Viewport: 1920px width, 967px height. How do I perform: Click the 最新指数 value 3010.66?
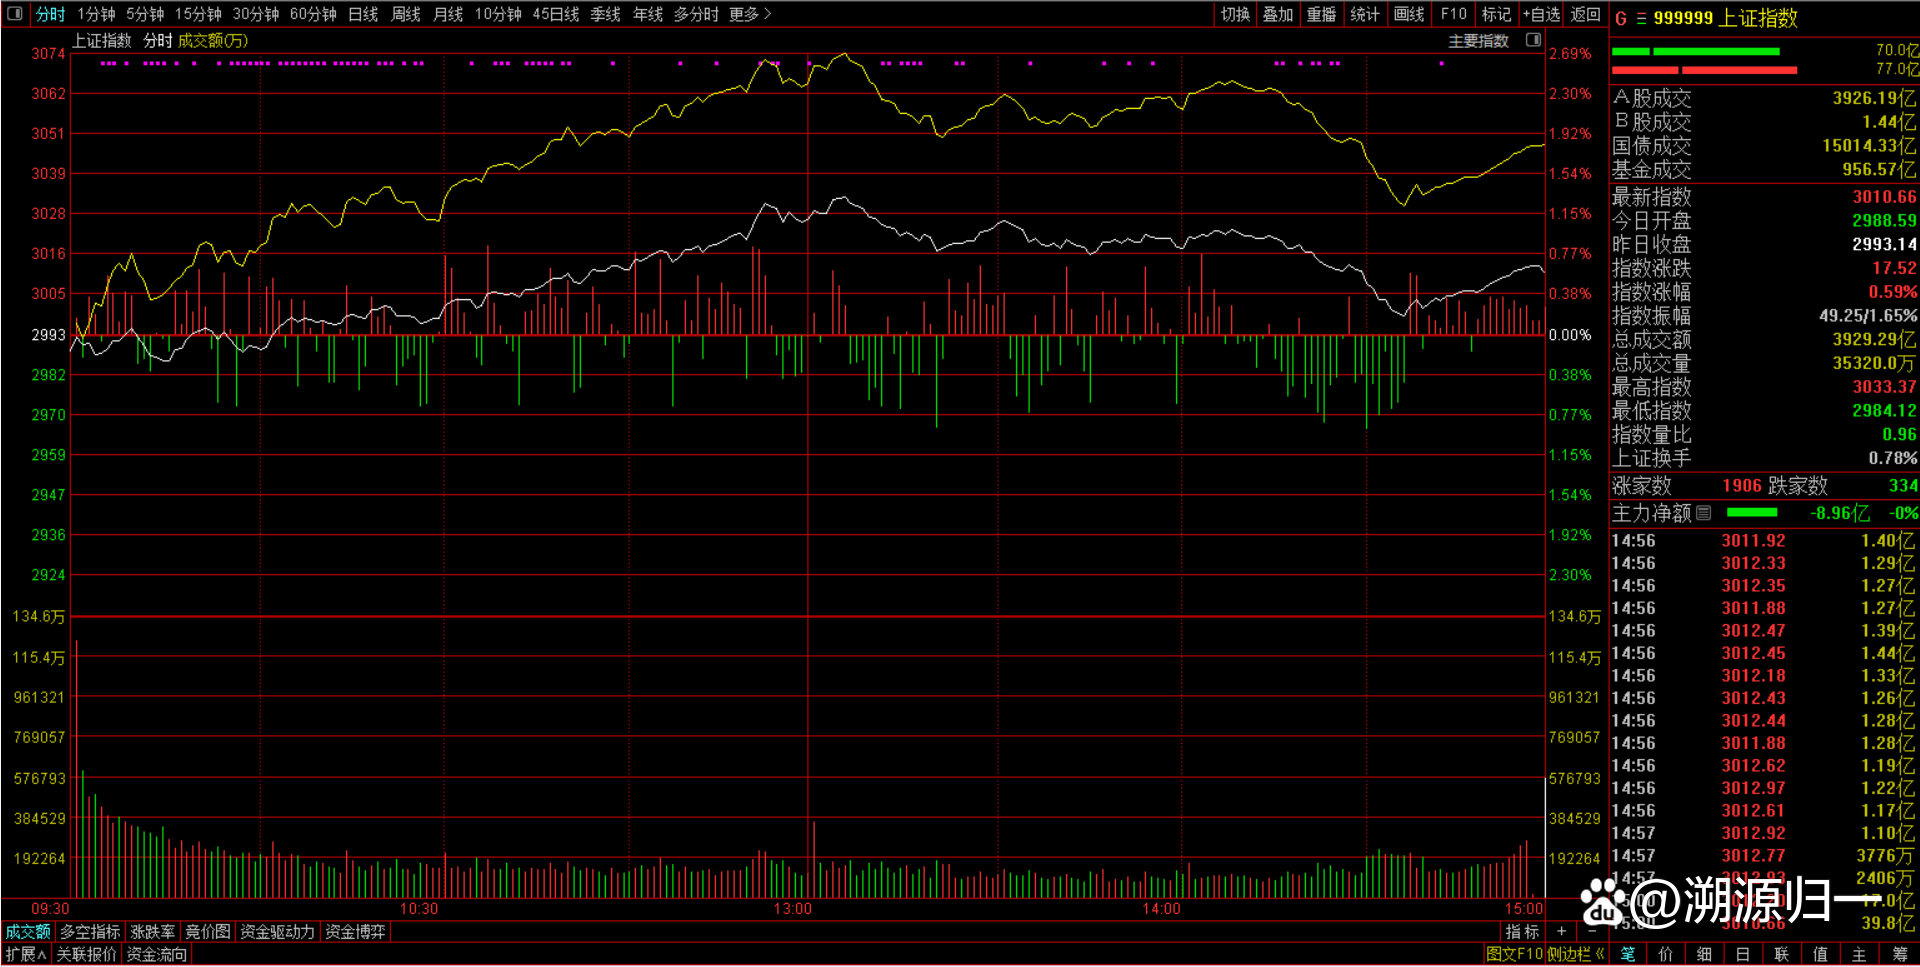[x=1884, y=197]
